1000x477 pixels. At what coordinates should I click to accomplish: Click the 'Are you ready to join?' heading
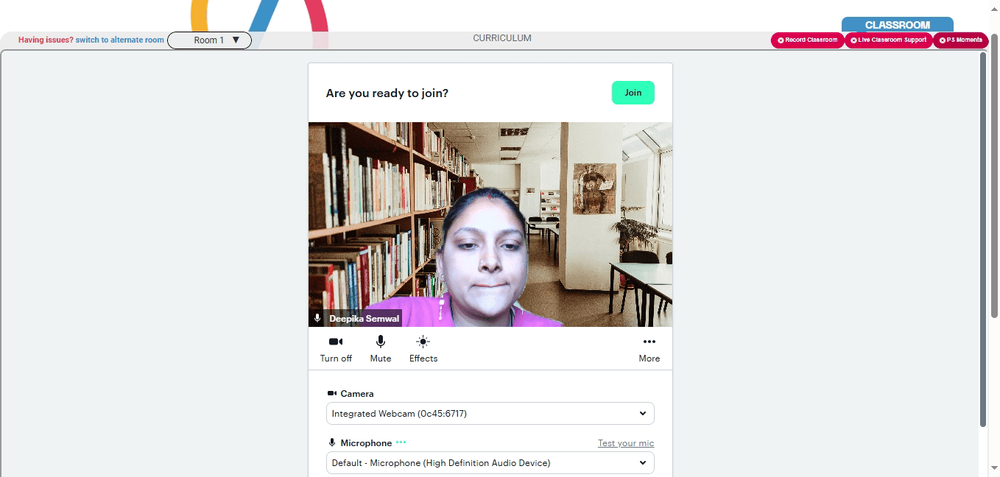pyautogui.click(x=387, y=93)
